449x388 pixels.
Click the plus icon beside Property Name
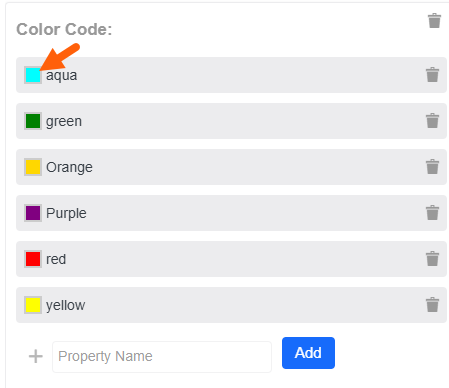click(36, 356)
